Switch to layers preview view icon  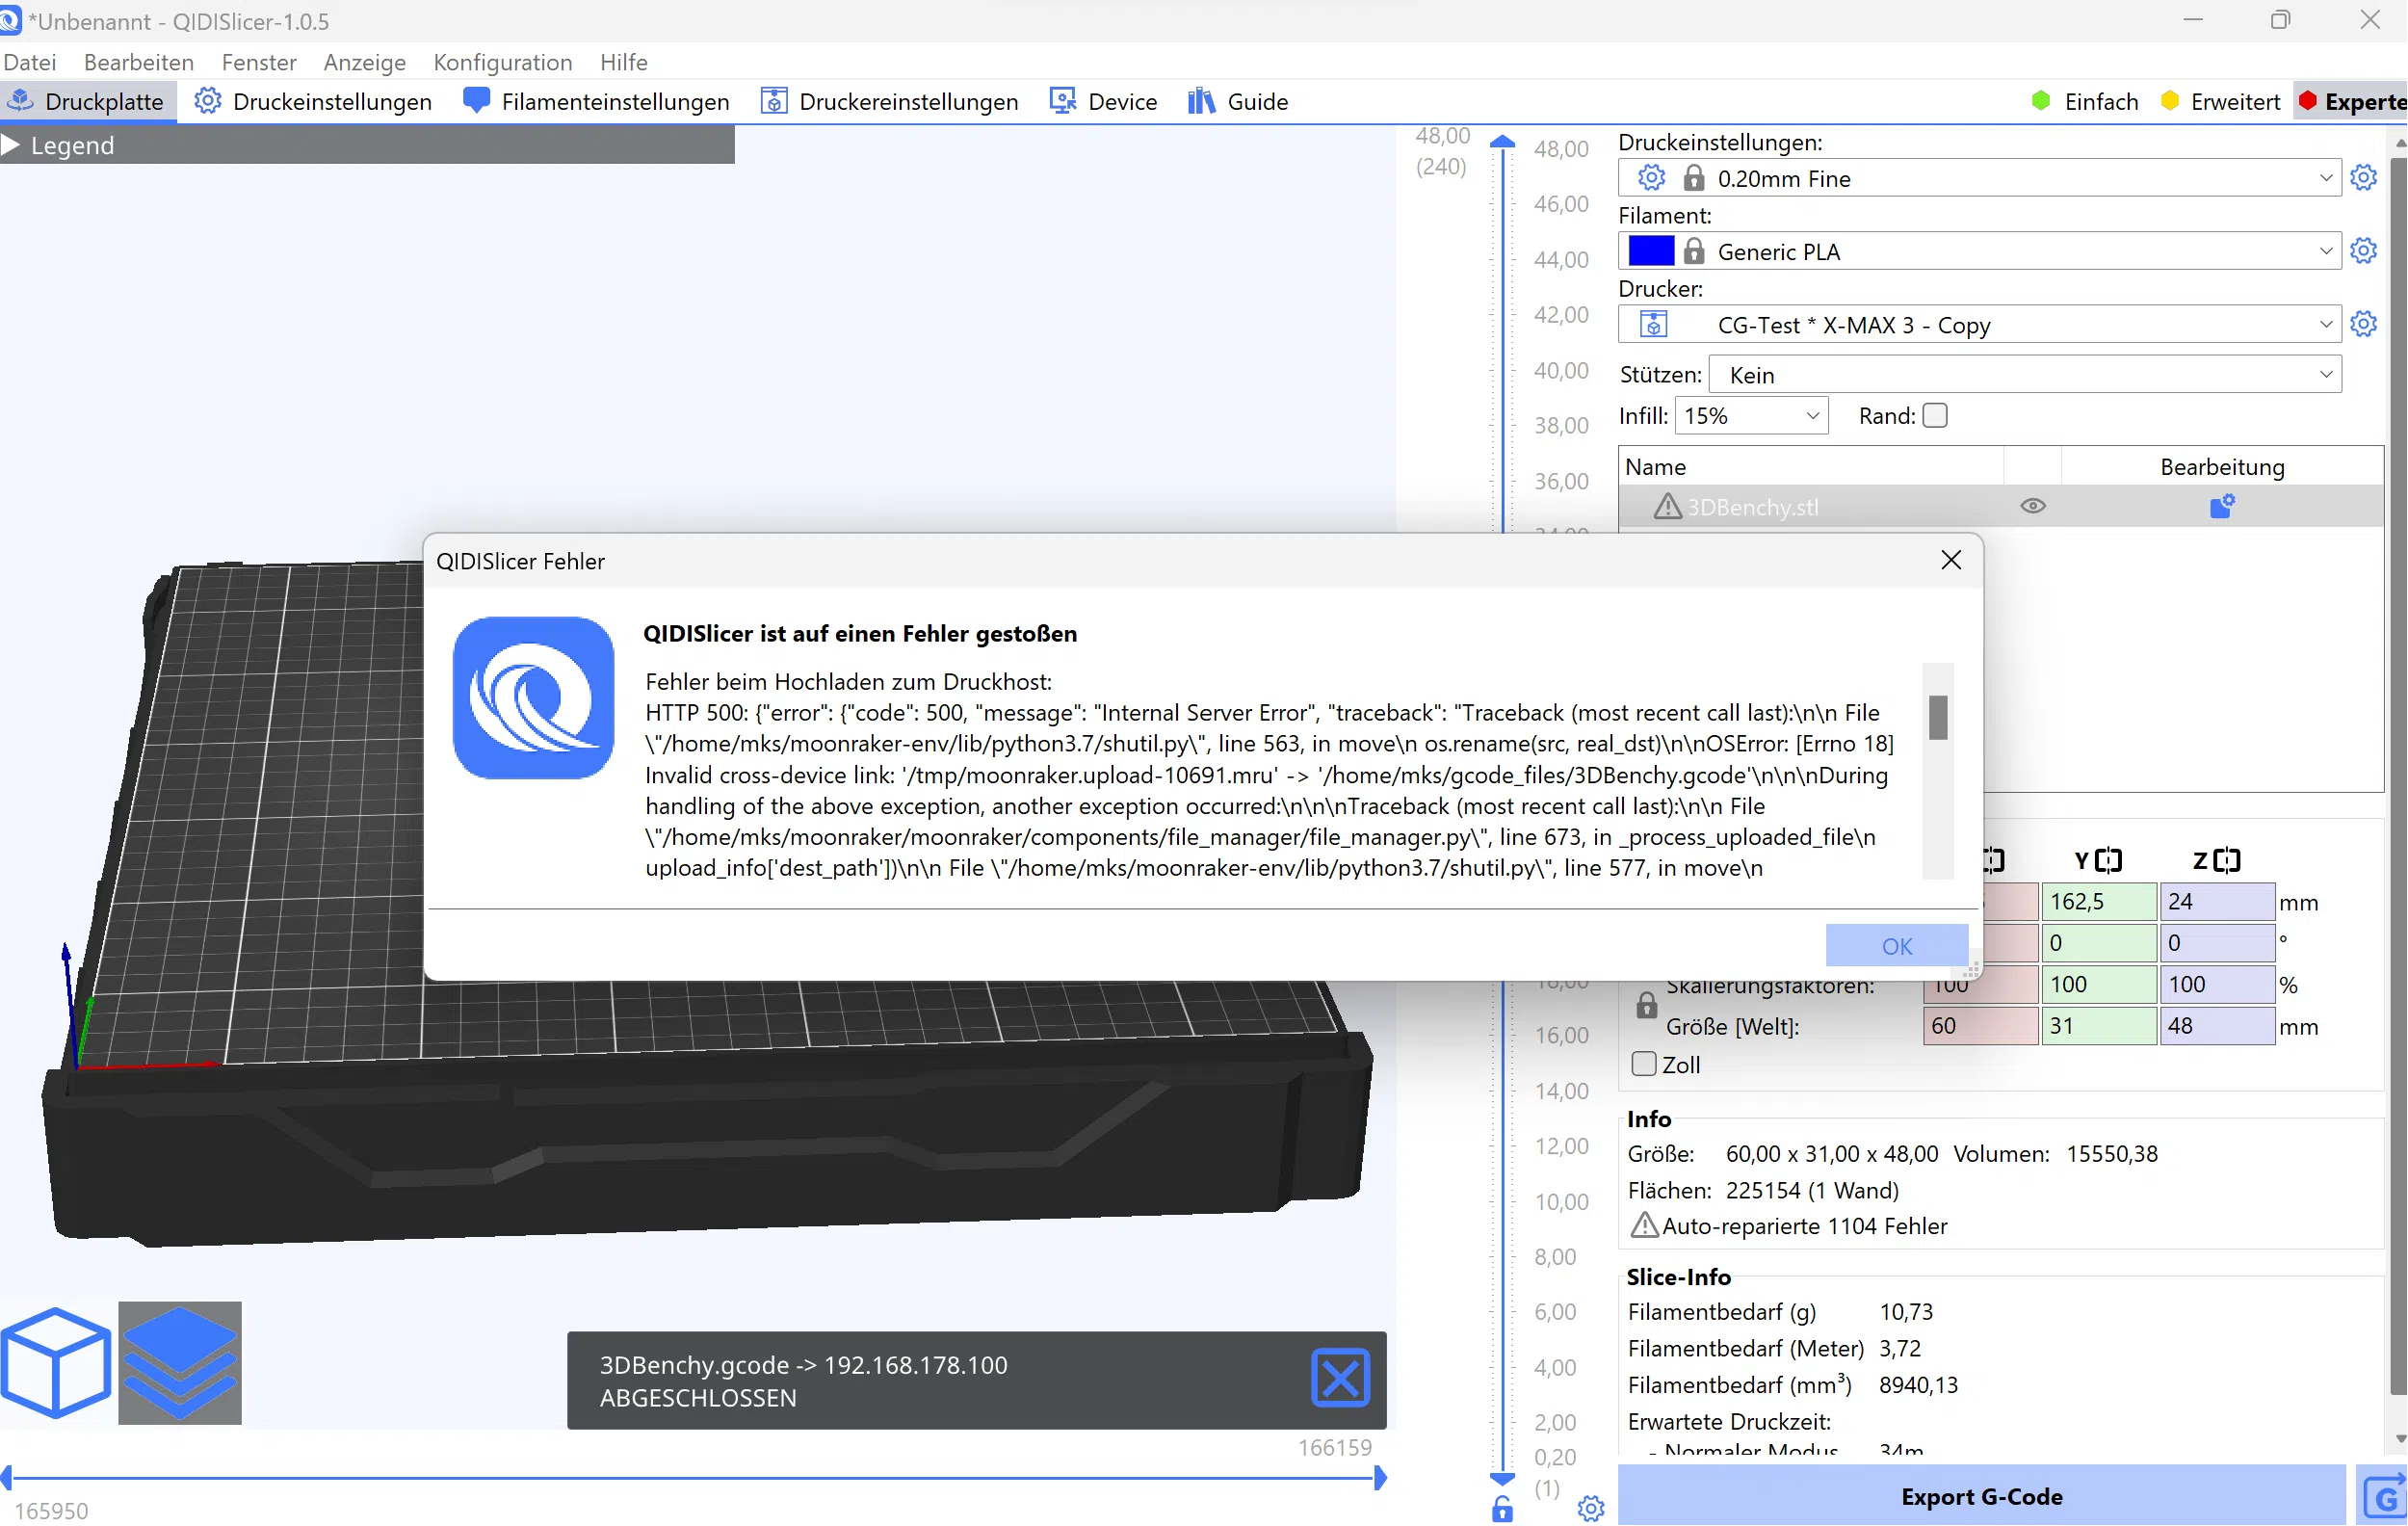coord(180,1362)
